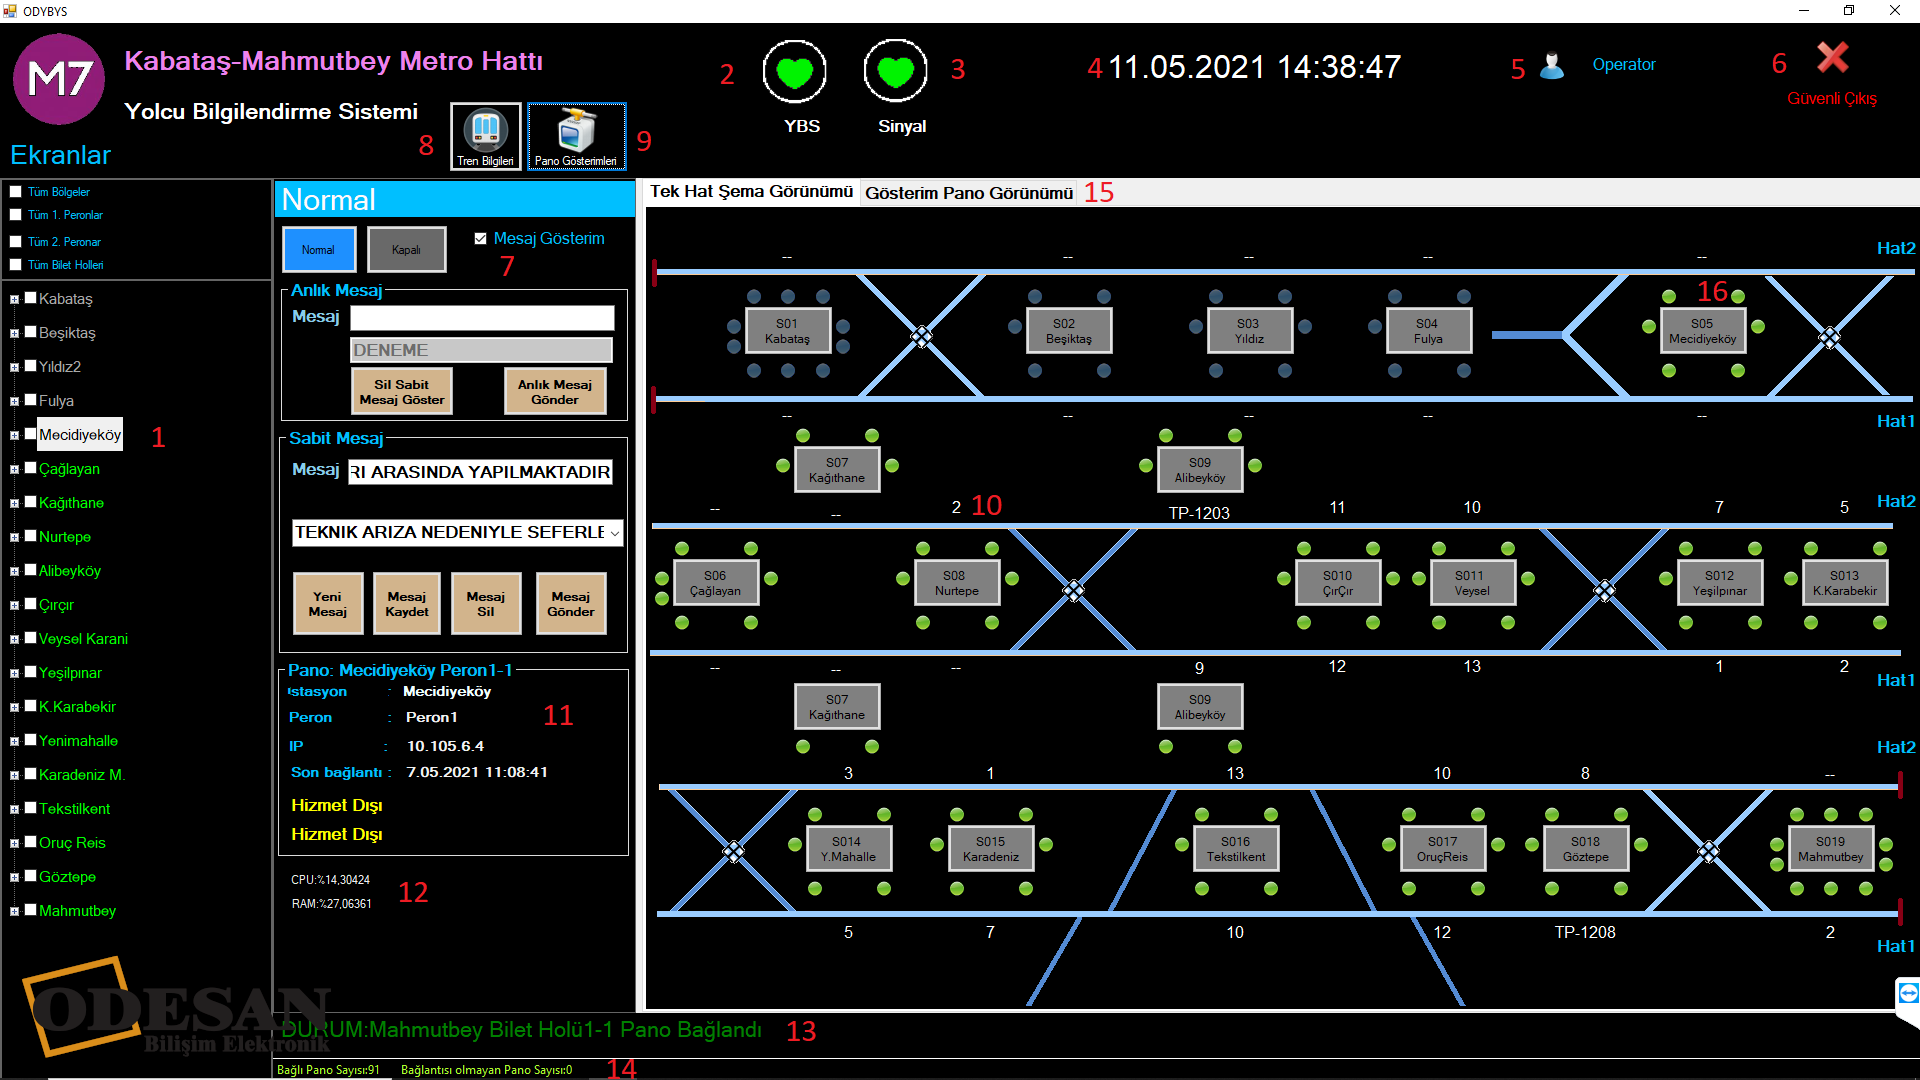Screen dimensions: 1920x1080
Task: Select the S05 Mecidiyeköy station box
Action: point(1702,331)
